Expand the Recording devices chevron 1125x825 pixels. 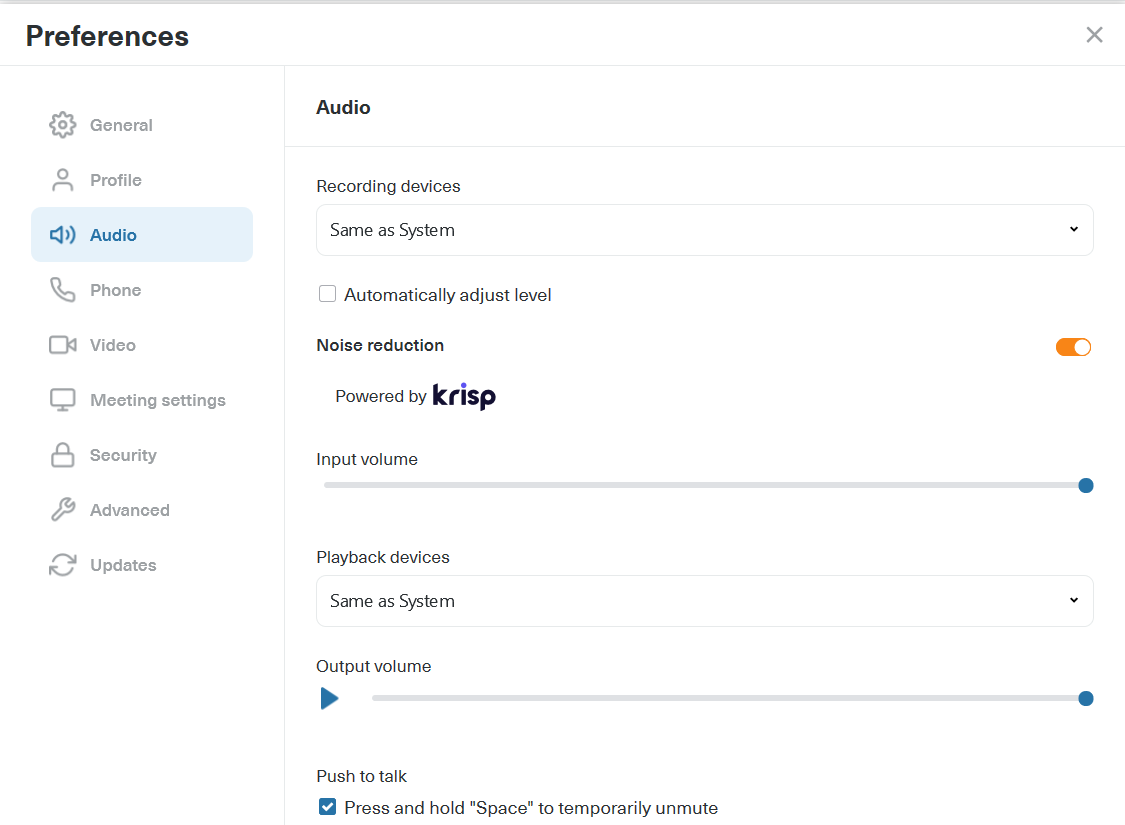pos(1074,229)
